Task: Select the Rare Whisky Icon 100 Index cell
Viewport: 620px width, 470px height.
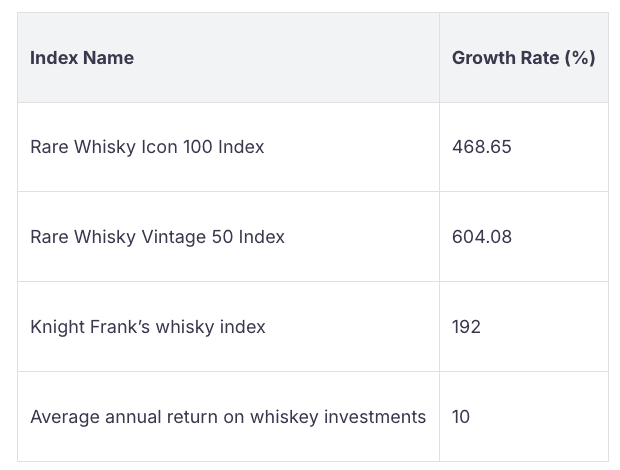Action: 147,147
